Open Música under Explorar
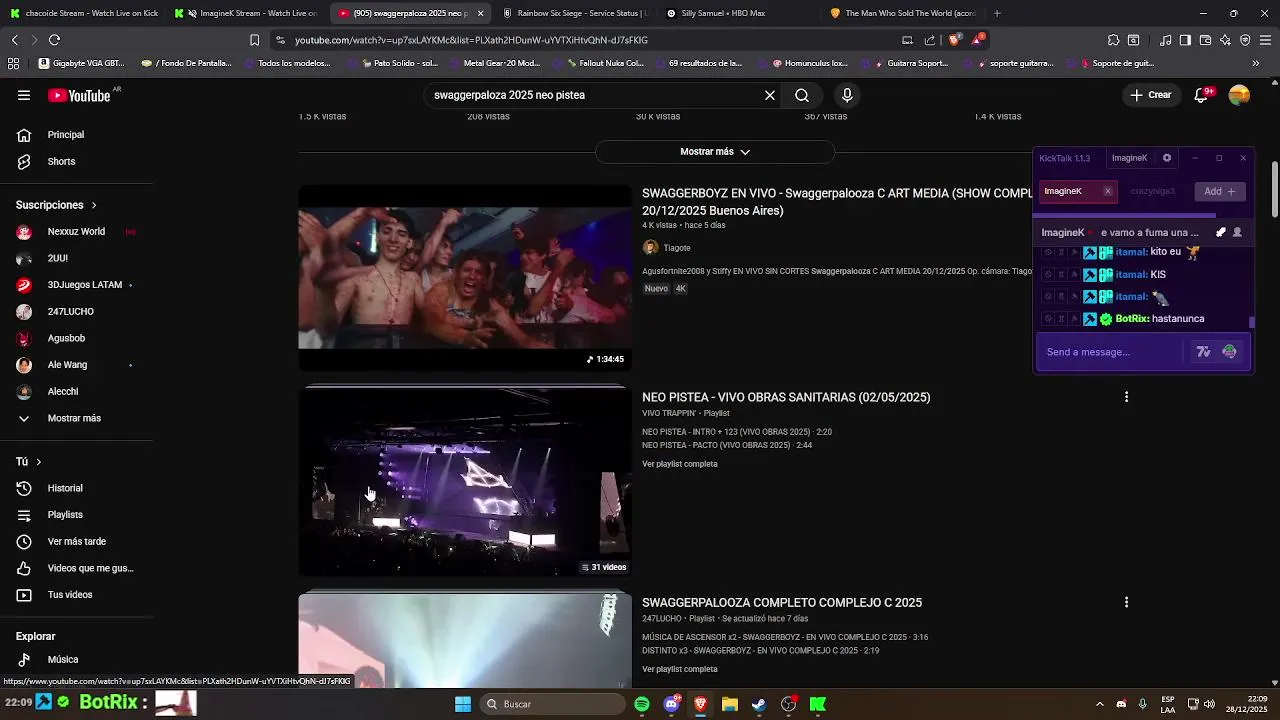Screen dimensions: 1280x720 pyautogui.click(x=62, y=659)
